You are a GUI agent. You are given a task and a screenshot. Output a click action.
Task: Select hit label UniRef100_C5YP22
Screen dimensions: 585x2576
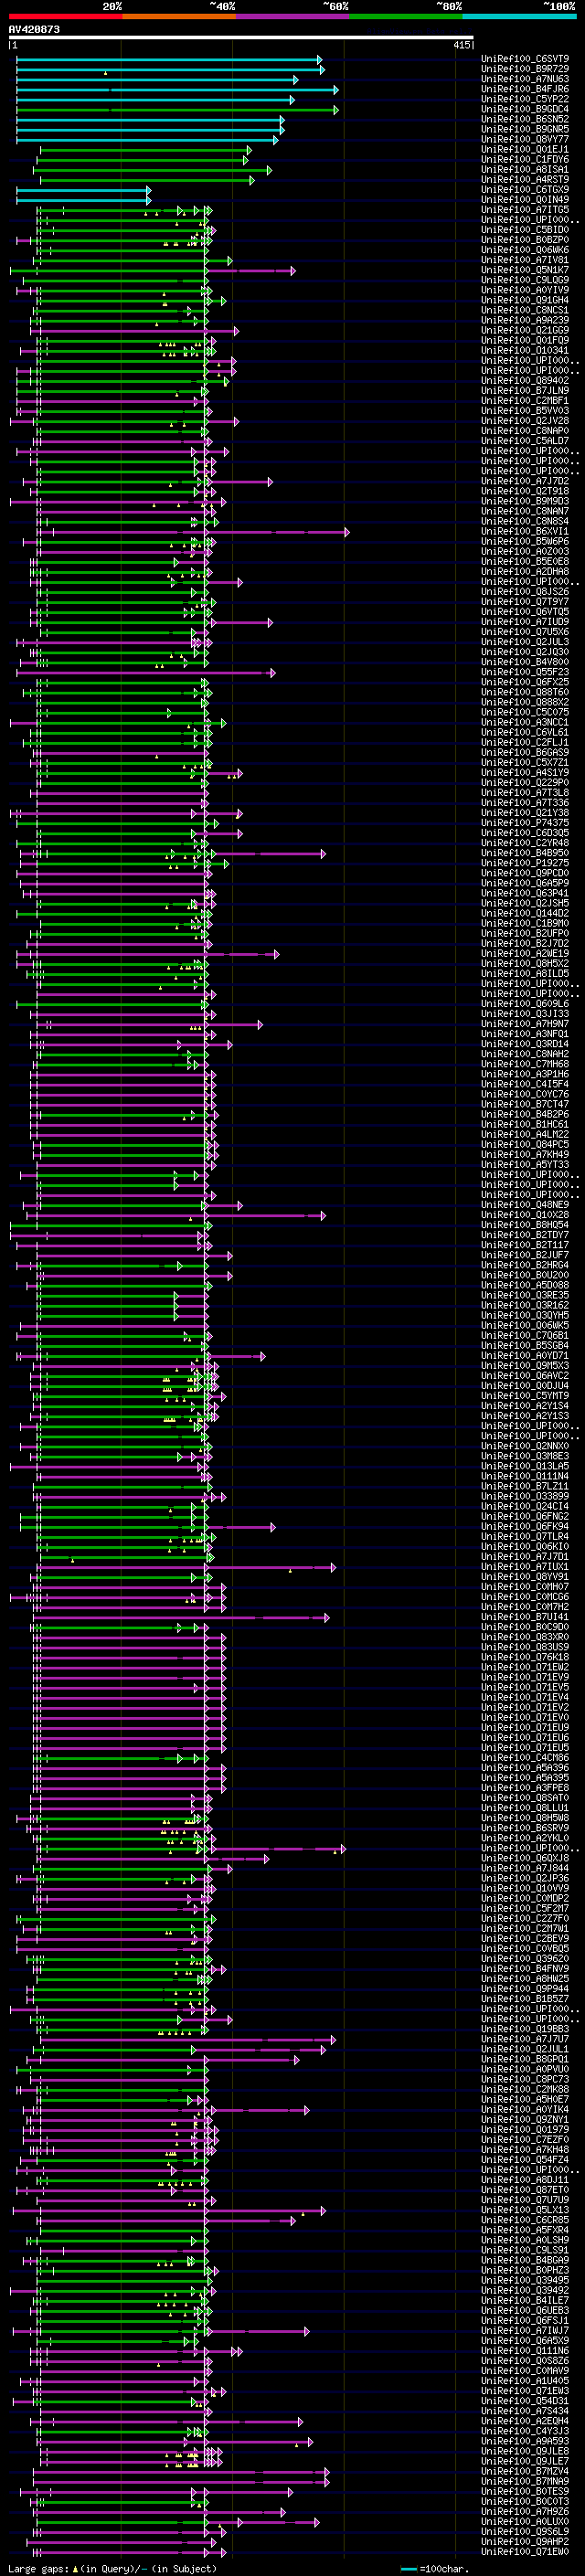(525, 99)
